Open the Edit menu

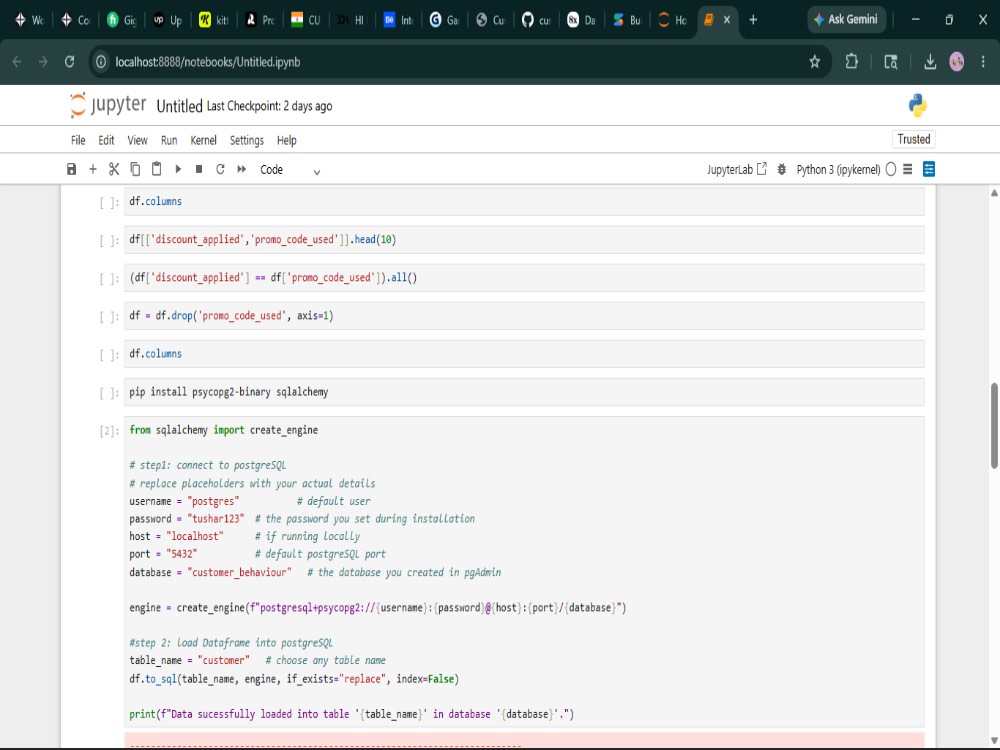pyautogui.click(x=106, y=140)
